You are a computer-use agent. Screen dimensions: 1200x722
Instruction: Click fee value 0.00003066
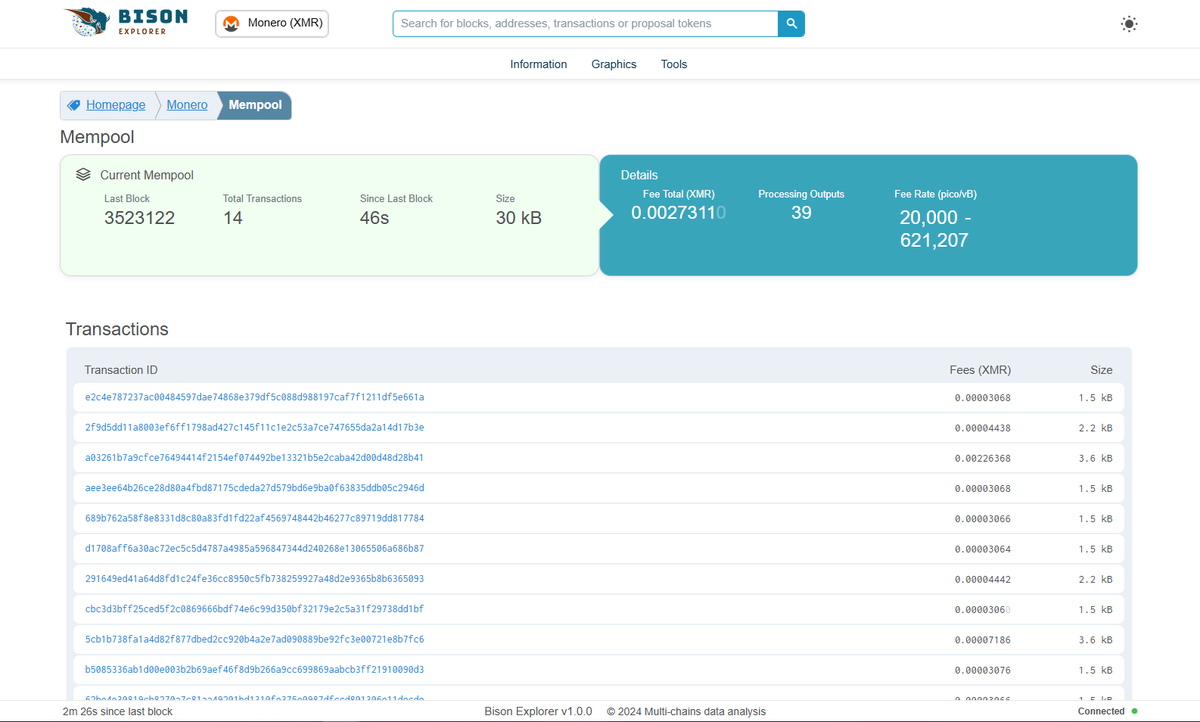(x=983, y=519)
